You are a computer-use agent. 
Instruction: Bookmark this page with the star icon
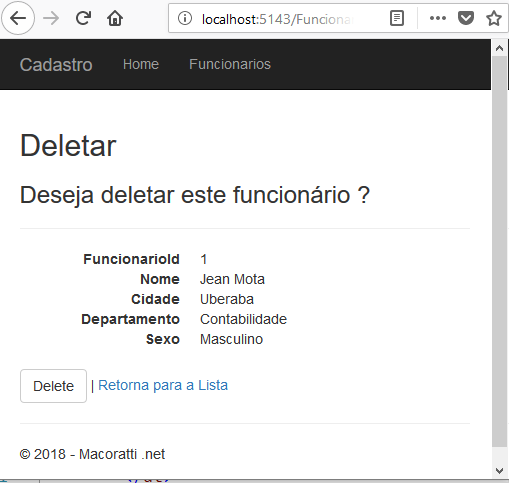494,18
